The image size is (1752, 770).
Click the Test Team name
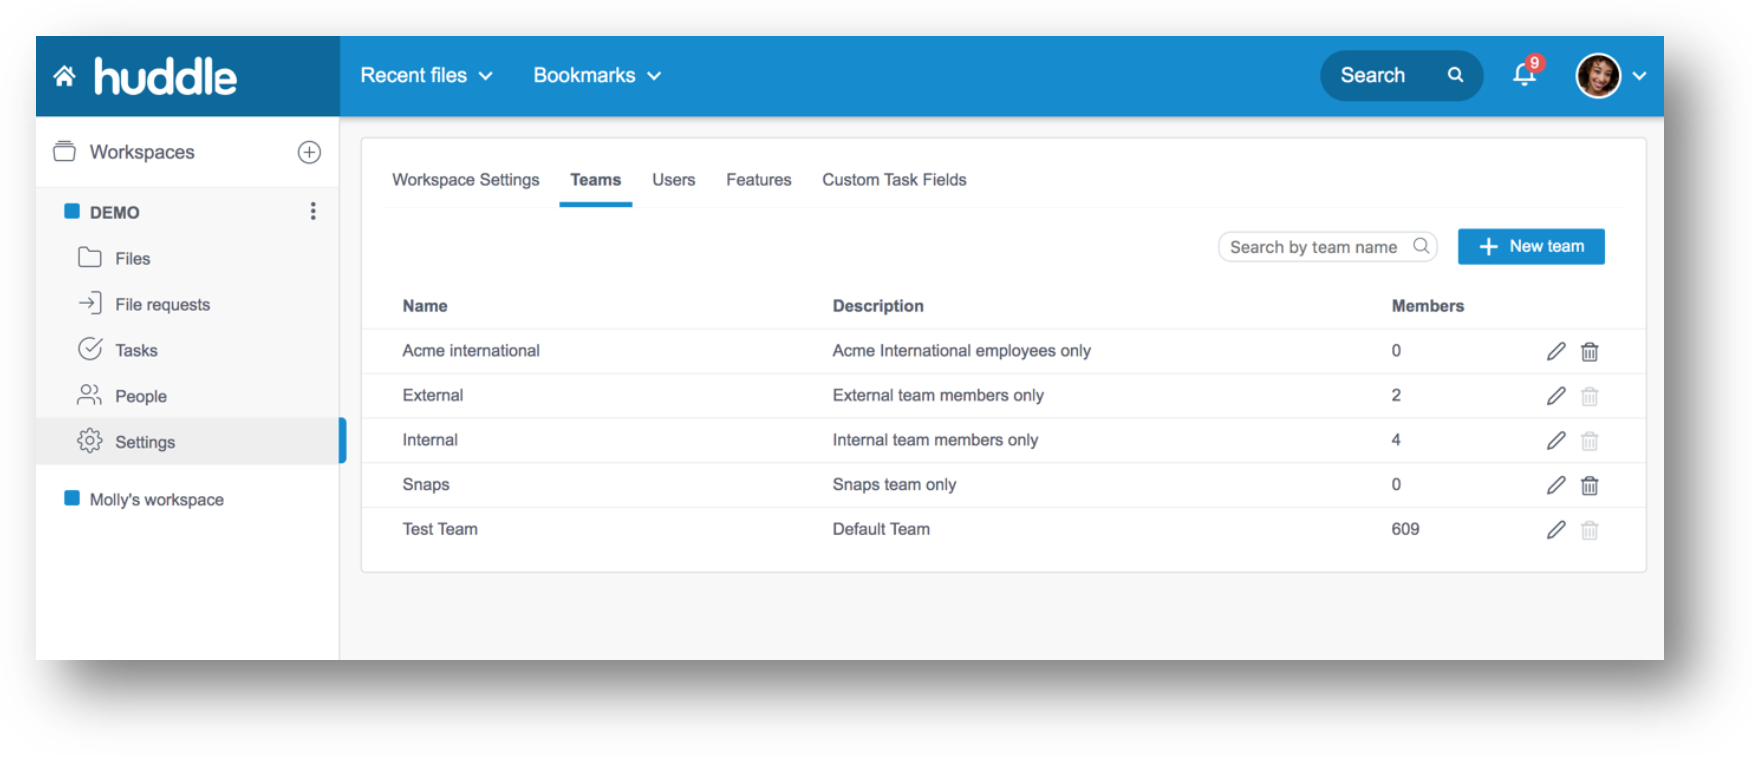(x=440, y=529)
